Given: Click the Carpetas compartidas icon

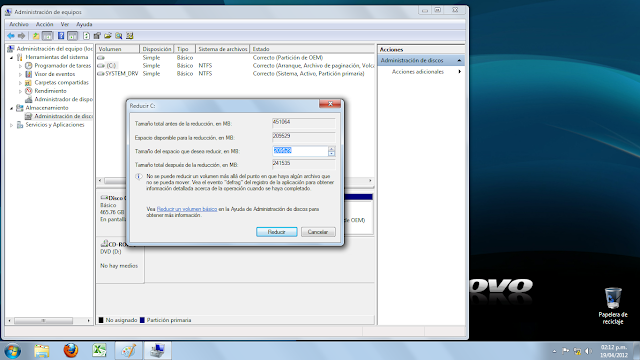Looking at the screenshot, I should pos(28,82).
